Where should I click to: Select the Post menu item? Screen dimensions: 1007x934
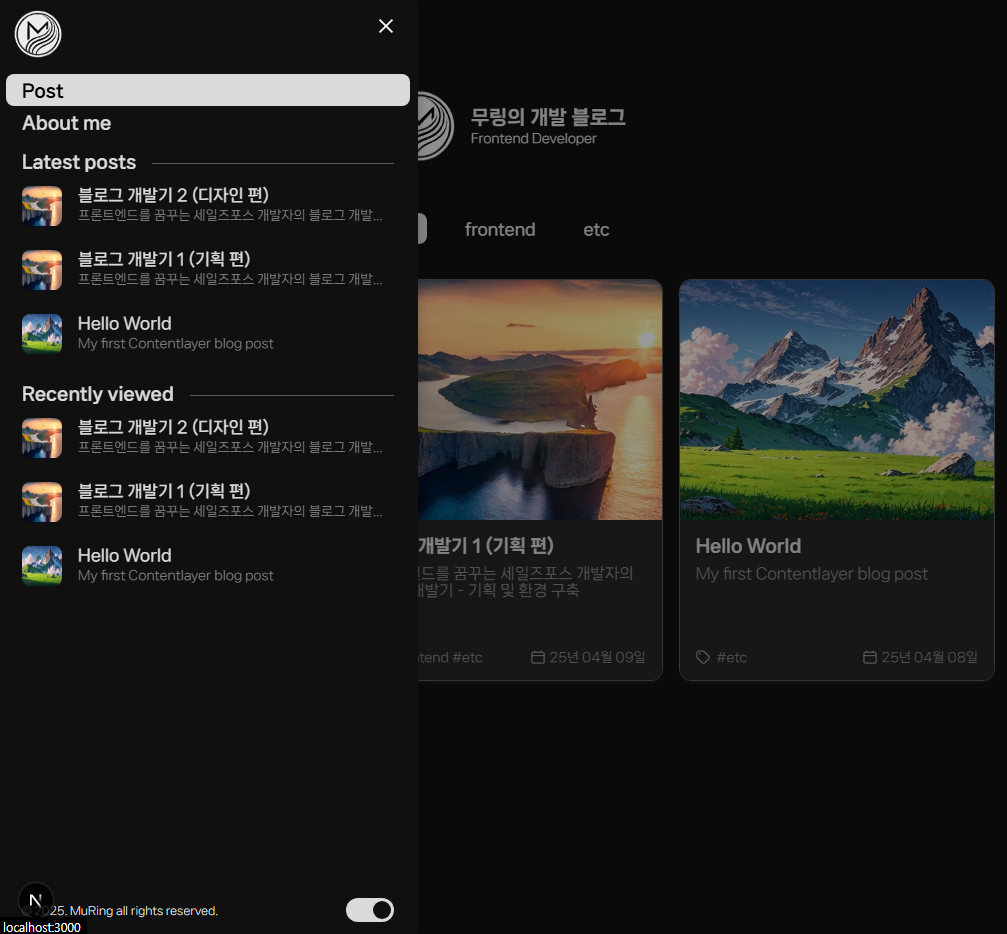[207, 90]
